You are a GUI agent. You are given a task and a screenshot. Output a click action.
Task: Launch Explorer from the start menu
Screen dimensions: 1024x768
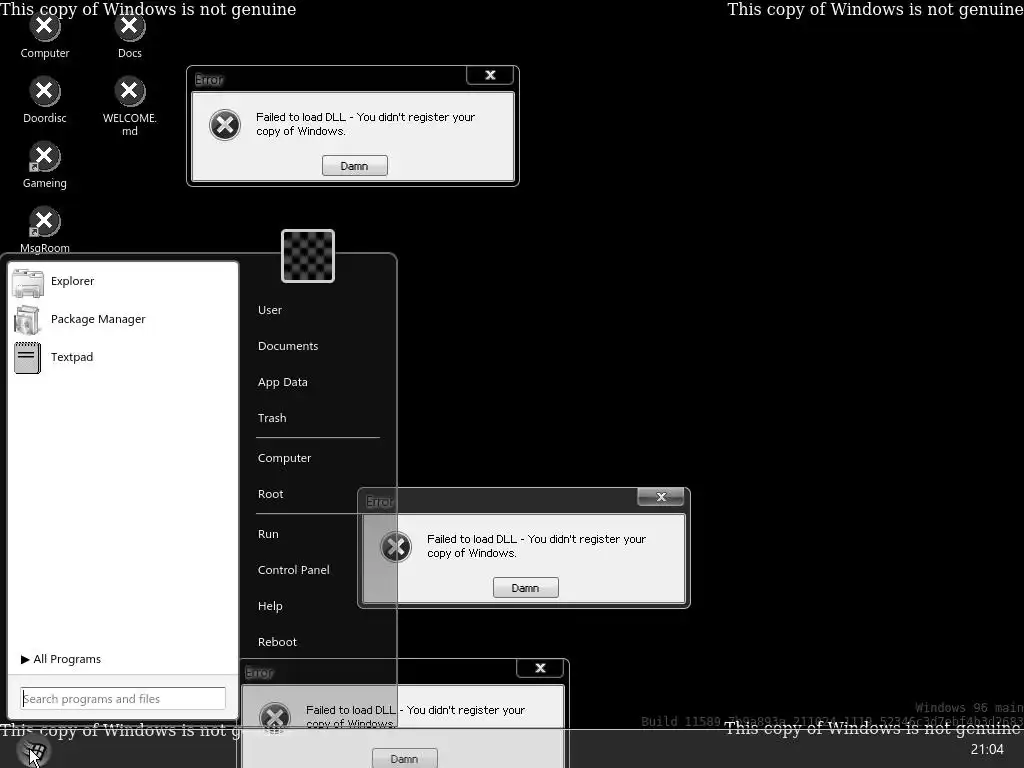click(123, 281)
